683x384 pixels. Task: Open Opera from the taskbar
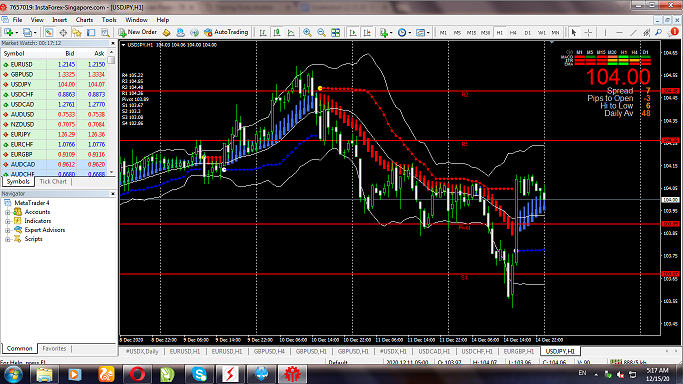tap(137, 374)
